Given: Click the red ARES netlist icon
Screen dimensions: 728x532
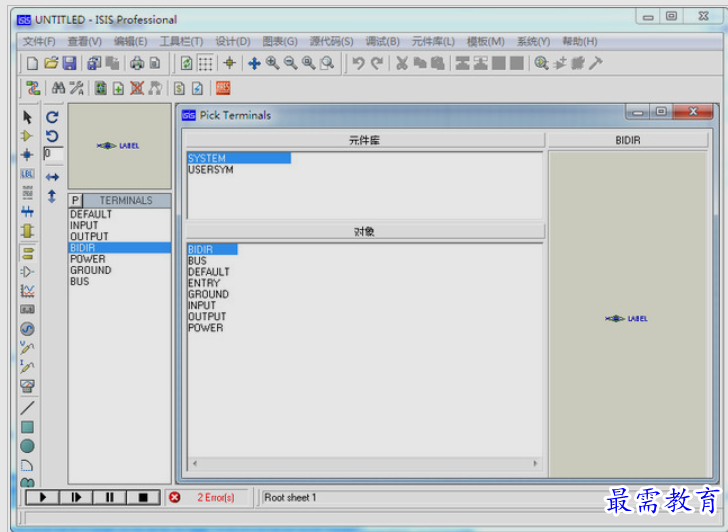Looking at the screenshot, I should tap(223, 88).
